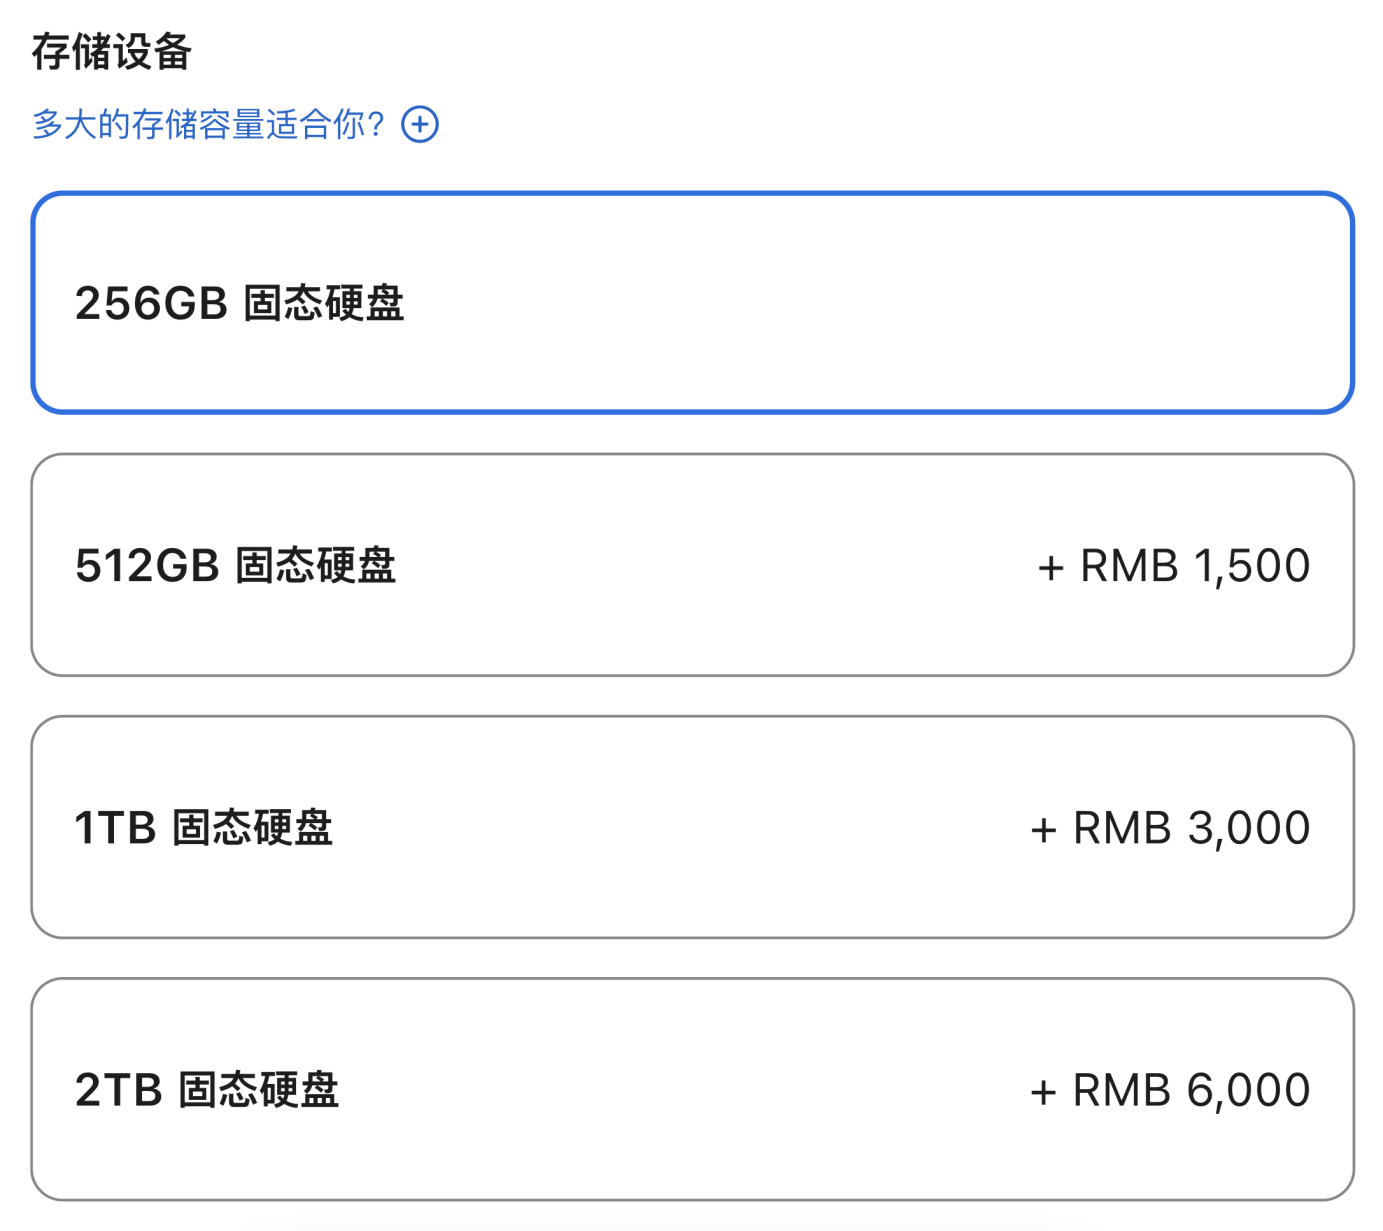Screen dimensions: 1383x1231
Task: Click the 2TB 固态硬盘 label text
Action: pyautogui.click(x=207, y=1090)
